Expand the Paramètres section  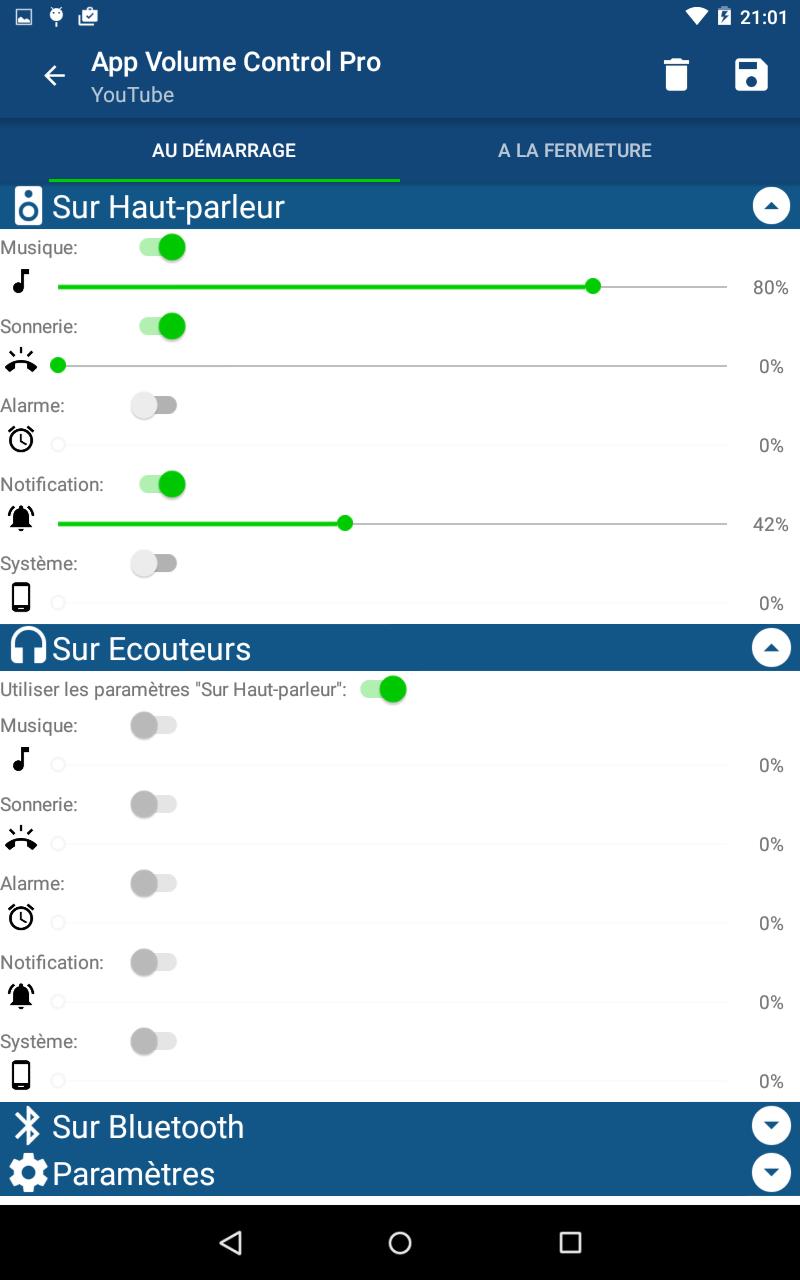click(x=771, y=1172)
